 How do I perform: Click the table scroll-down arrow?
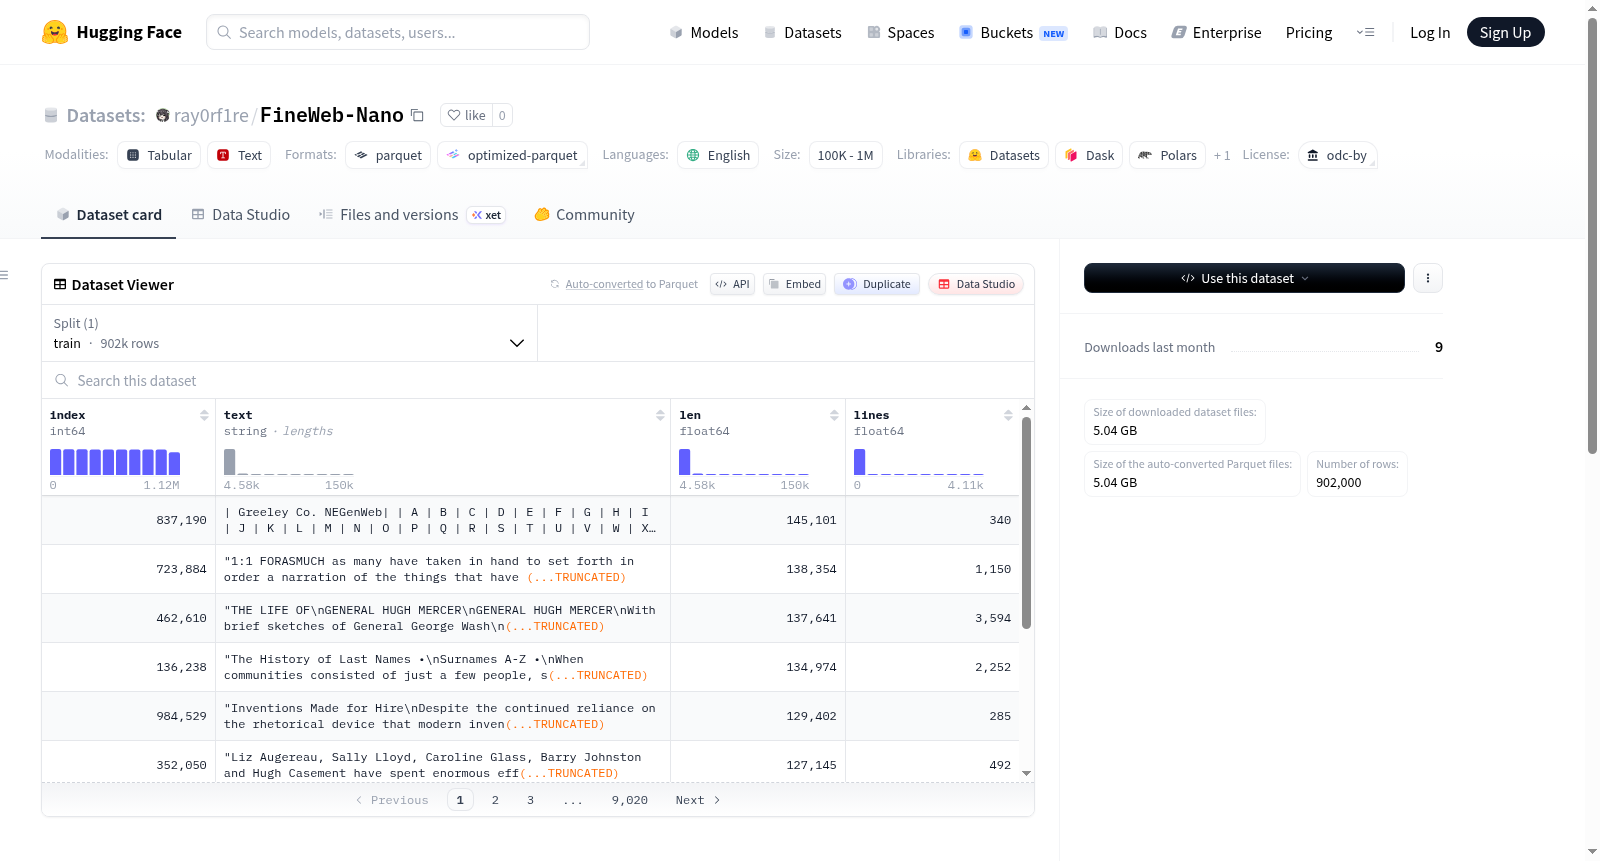click(x=1026, y=773)
